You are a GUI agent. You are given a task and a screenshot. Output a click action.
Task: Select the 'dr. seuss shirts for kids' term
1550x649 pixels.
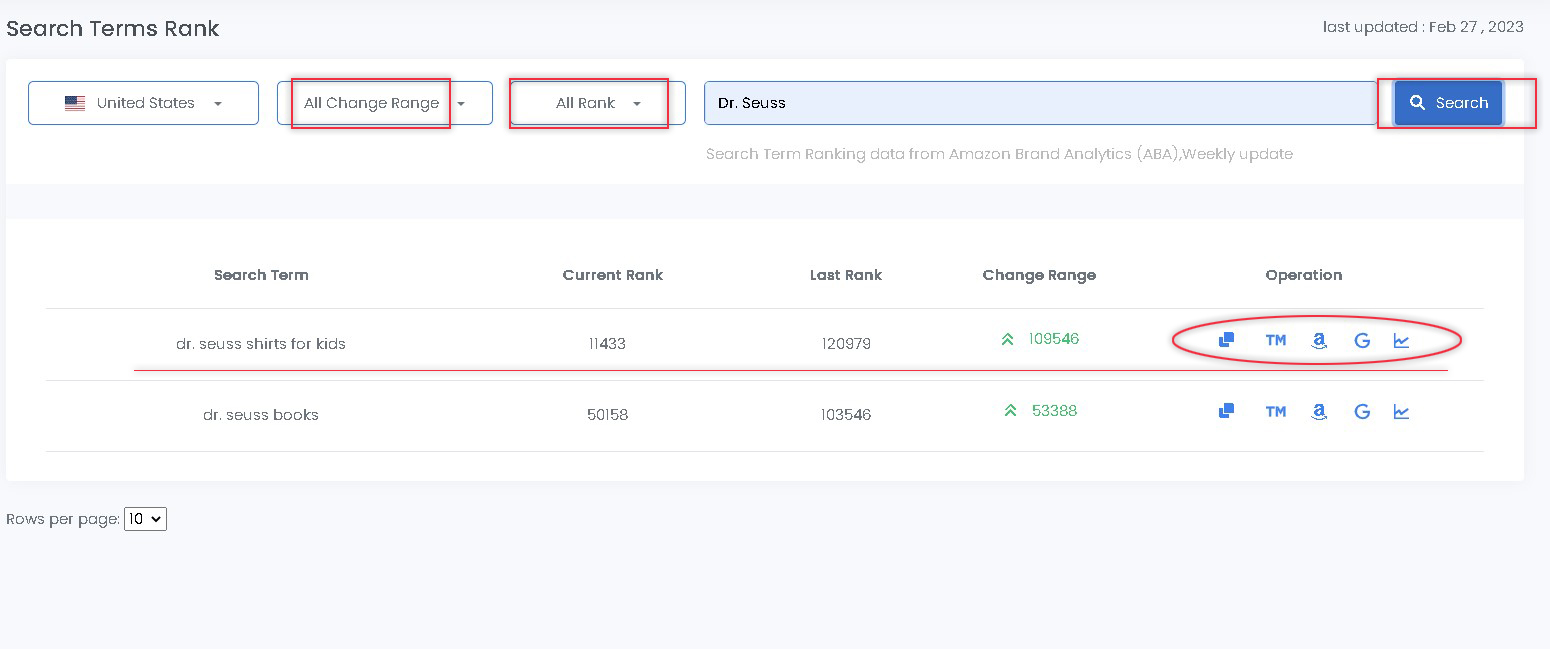pos(261,344)
